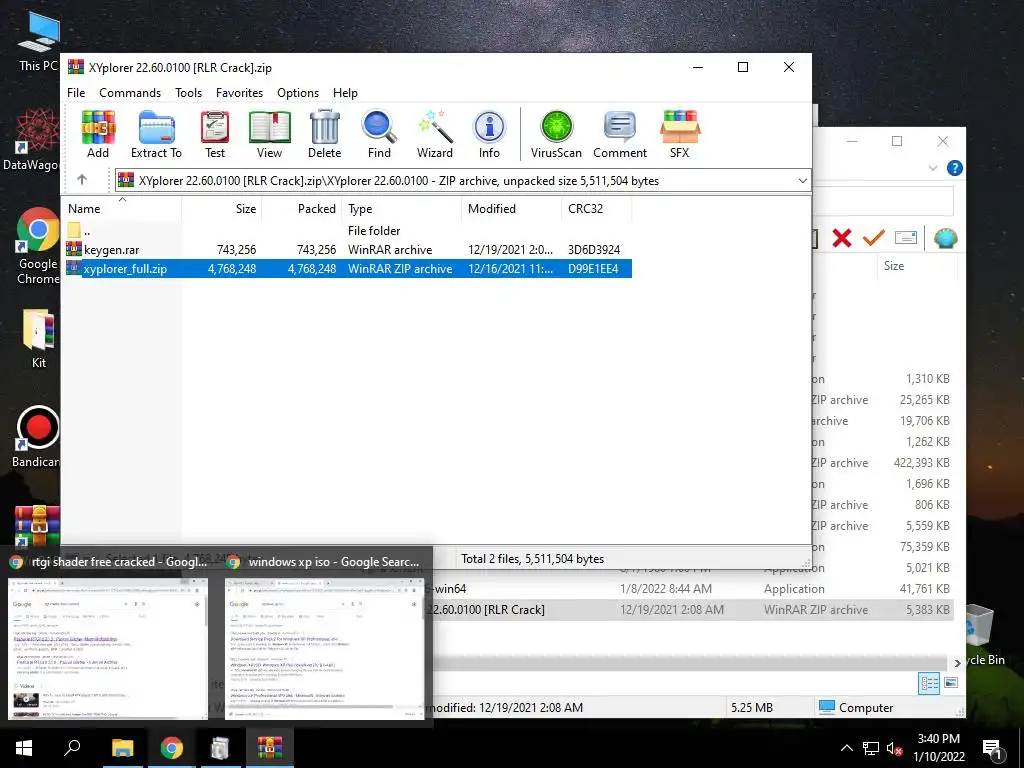Run the Test archive tool

[x=215, y=135]
